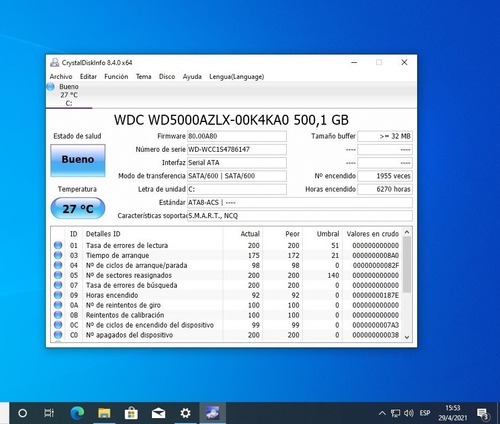Screen dimensions: 500x424
Task: Select row Tasa de errores de lectura
Action: click(x=227, y=245)
